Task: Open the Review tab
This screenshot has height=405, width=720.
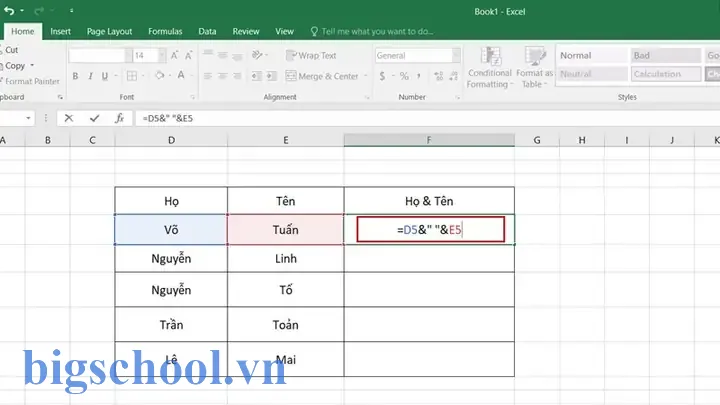Action: 246,31
